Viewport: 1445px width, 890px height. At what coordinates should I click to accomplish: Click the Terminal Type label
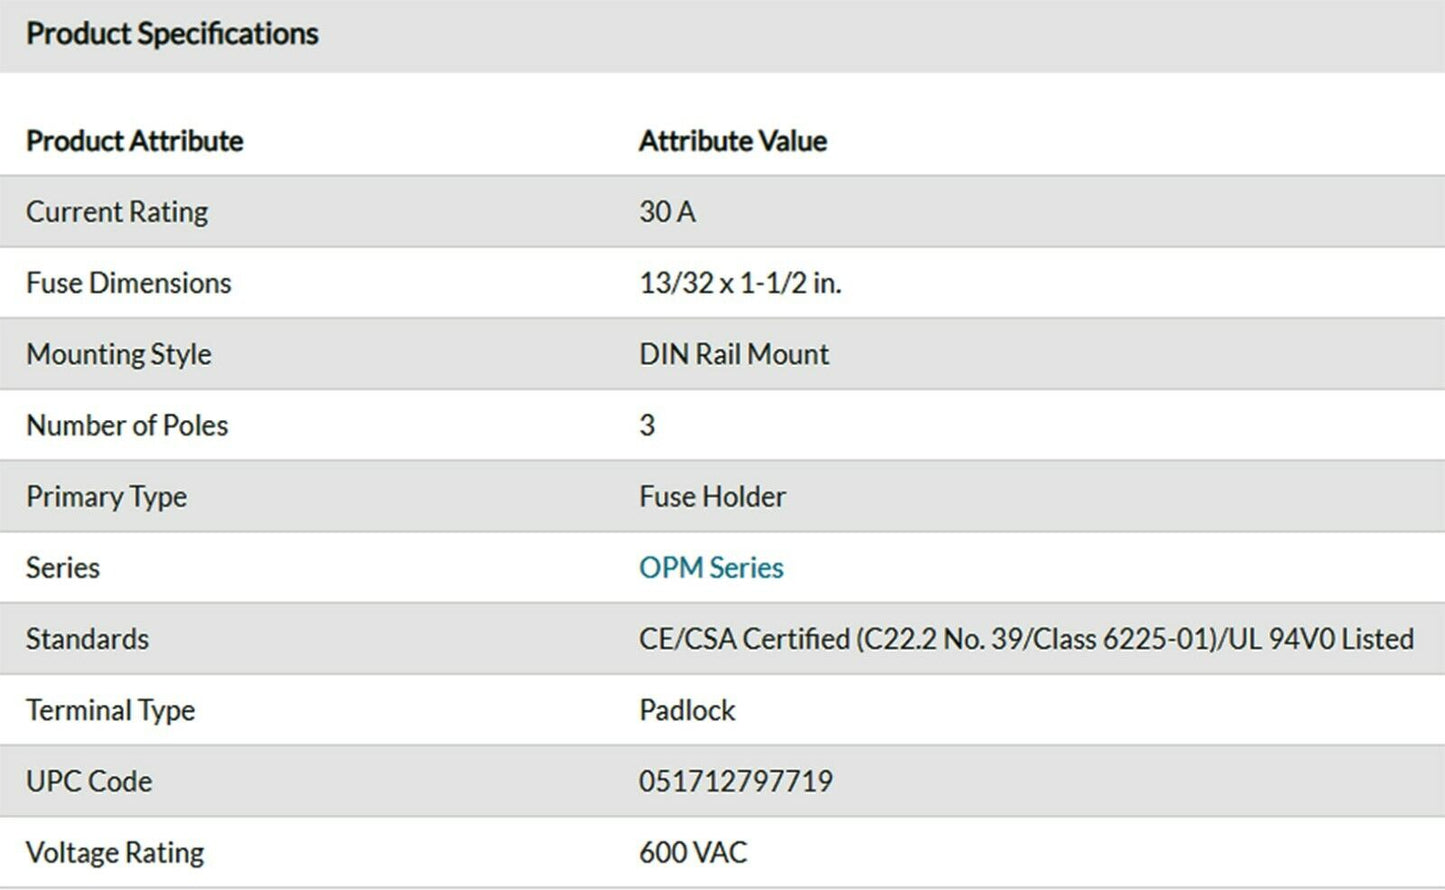[110, 710]
